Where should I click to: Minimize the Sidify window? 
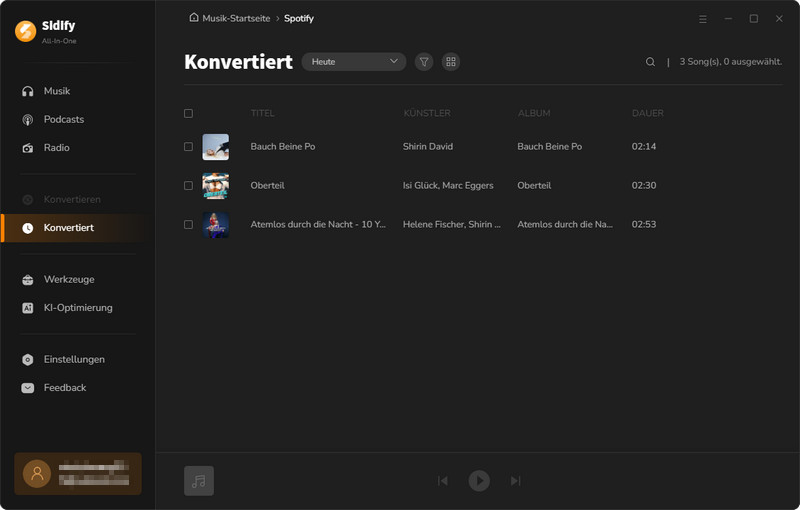coord(728,19)
